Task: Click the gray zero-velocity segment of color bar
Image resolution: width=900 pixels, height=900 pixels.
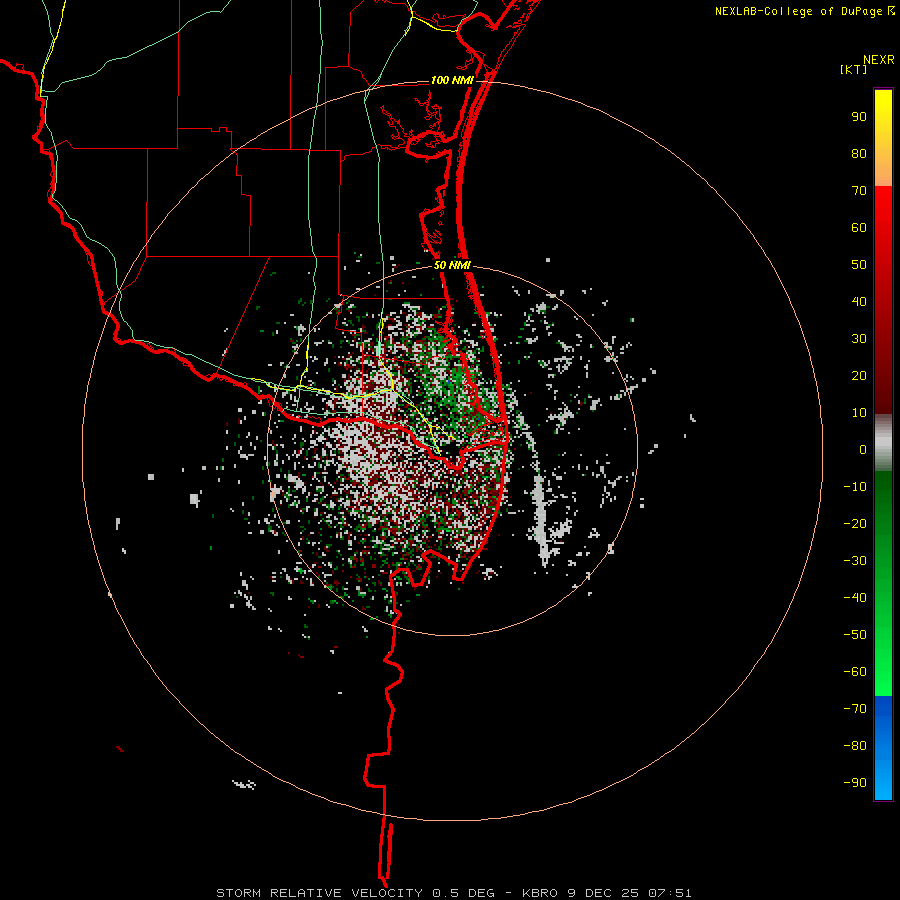Action: pyautogui.click(x=883, y=443)
